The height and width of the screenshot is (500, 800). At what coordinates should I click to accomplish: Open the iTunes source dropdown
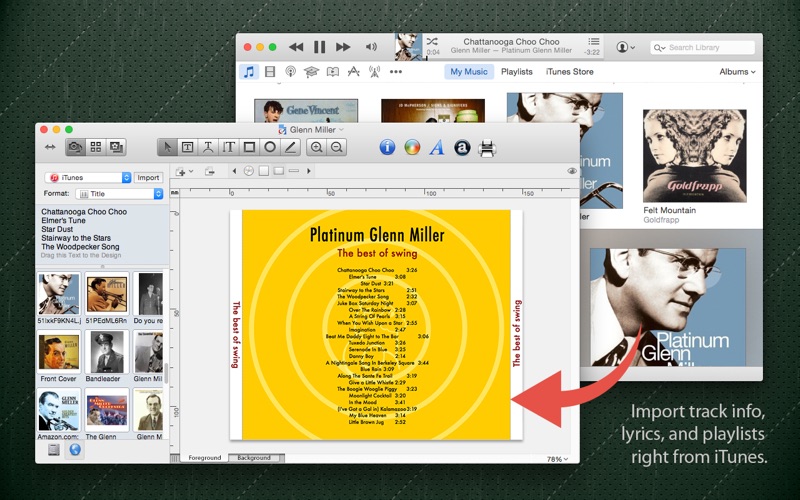[x=88, y=178]
